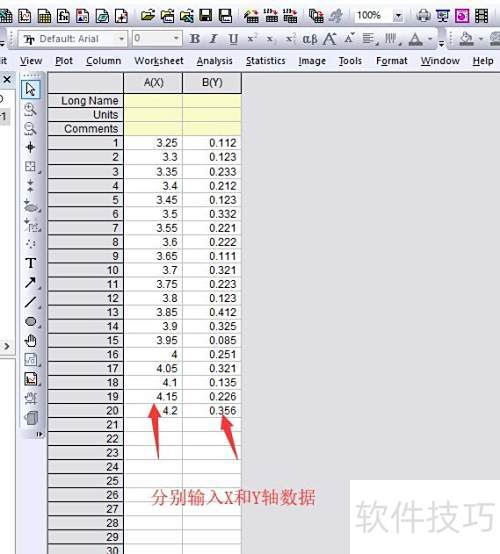This screenshot has width=500, height=554.
Task: Open the Worksheet menu
Action: [159, 61]
